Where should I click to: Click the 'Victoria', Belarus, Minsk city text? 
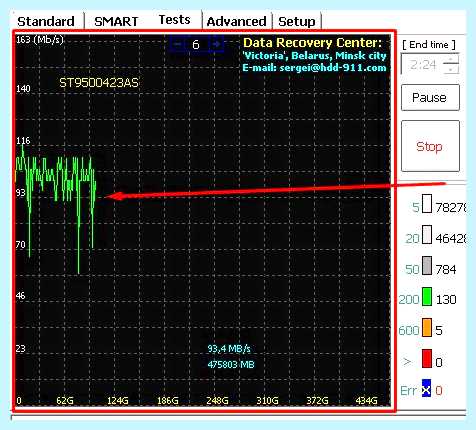314,55
